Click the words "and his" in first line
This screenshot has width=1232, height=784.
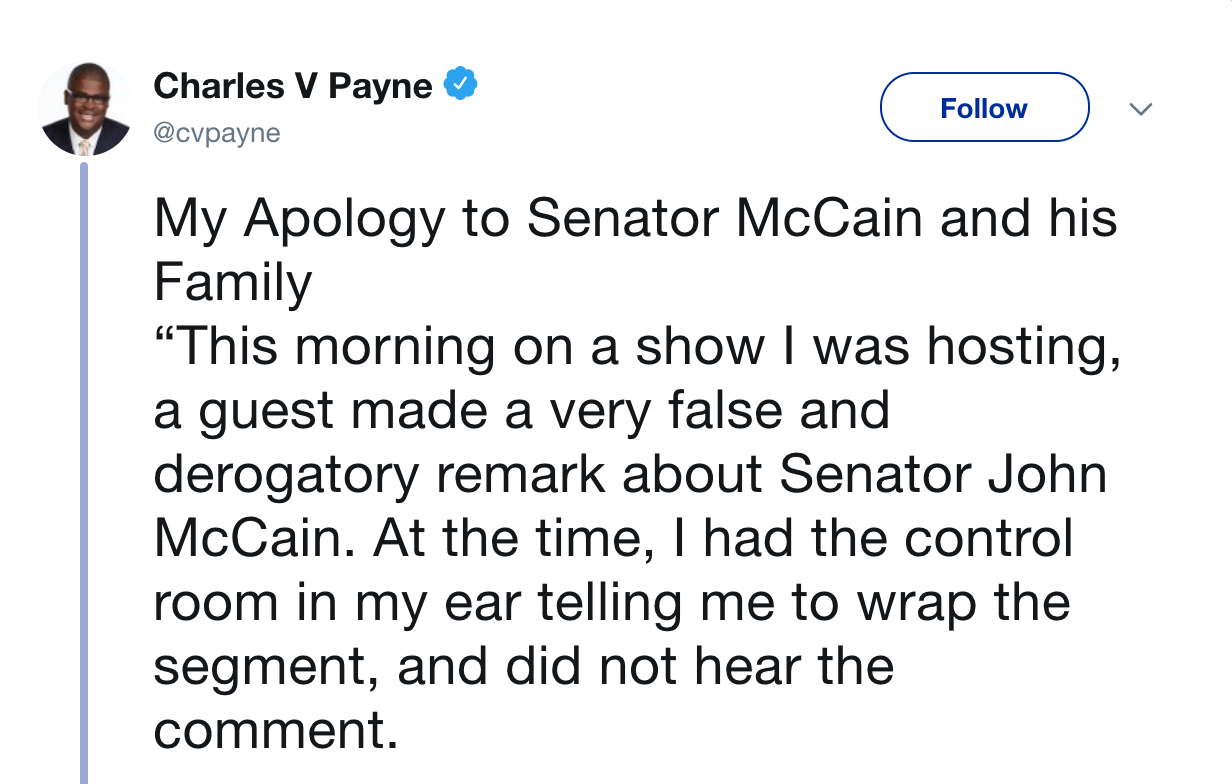1028,220
